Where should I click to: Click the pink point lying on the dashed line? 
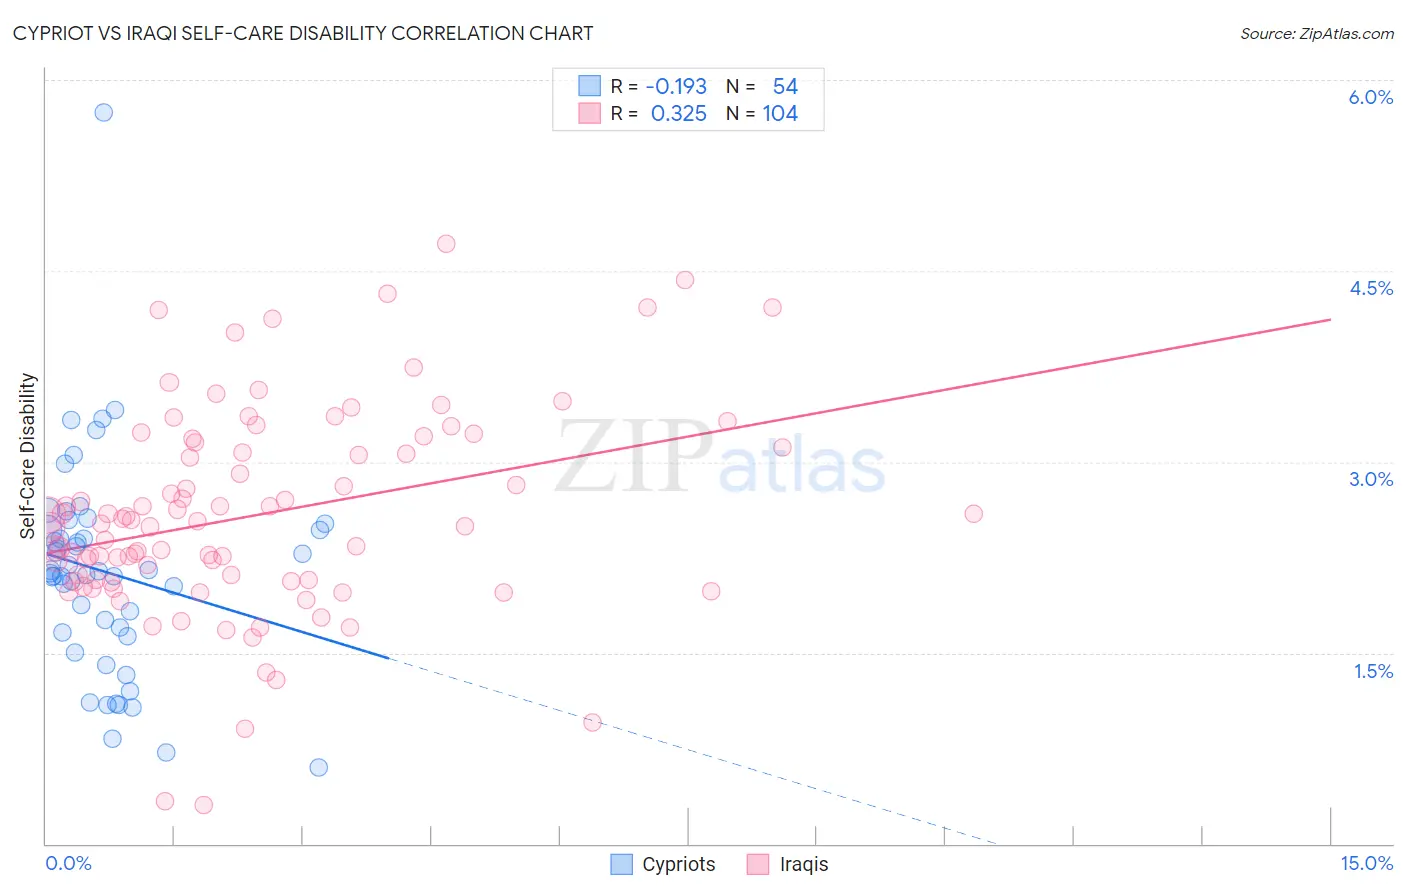(592, 722)
